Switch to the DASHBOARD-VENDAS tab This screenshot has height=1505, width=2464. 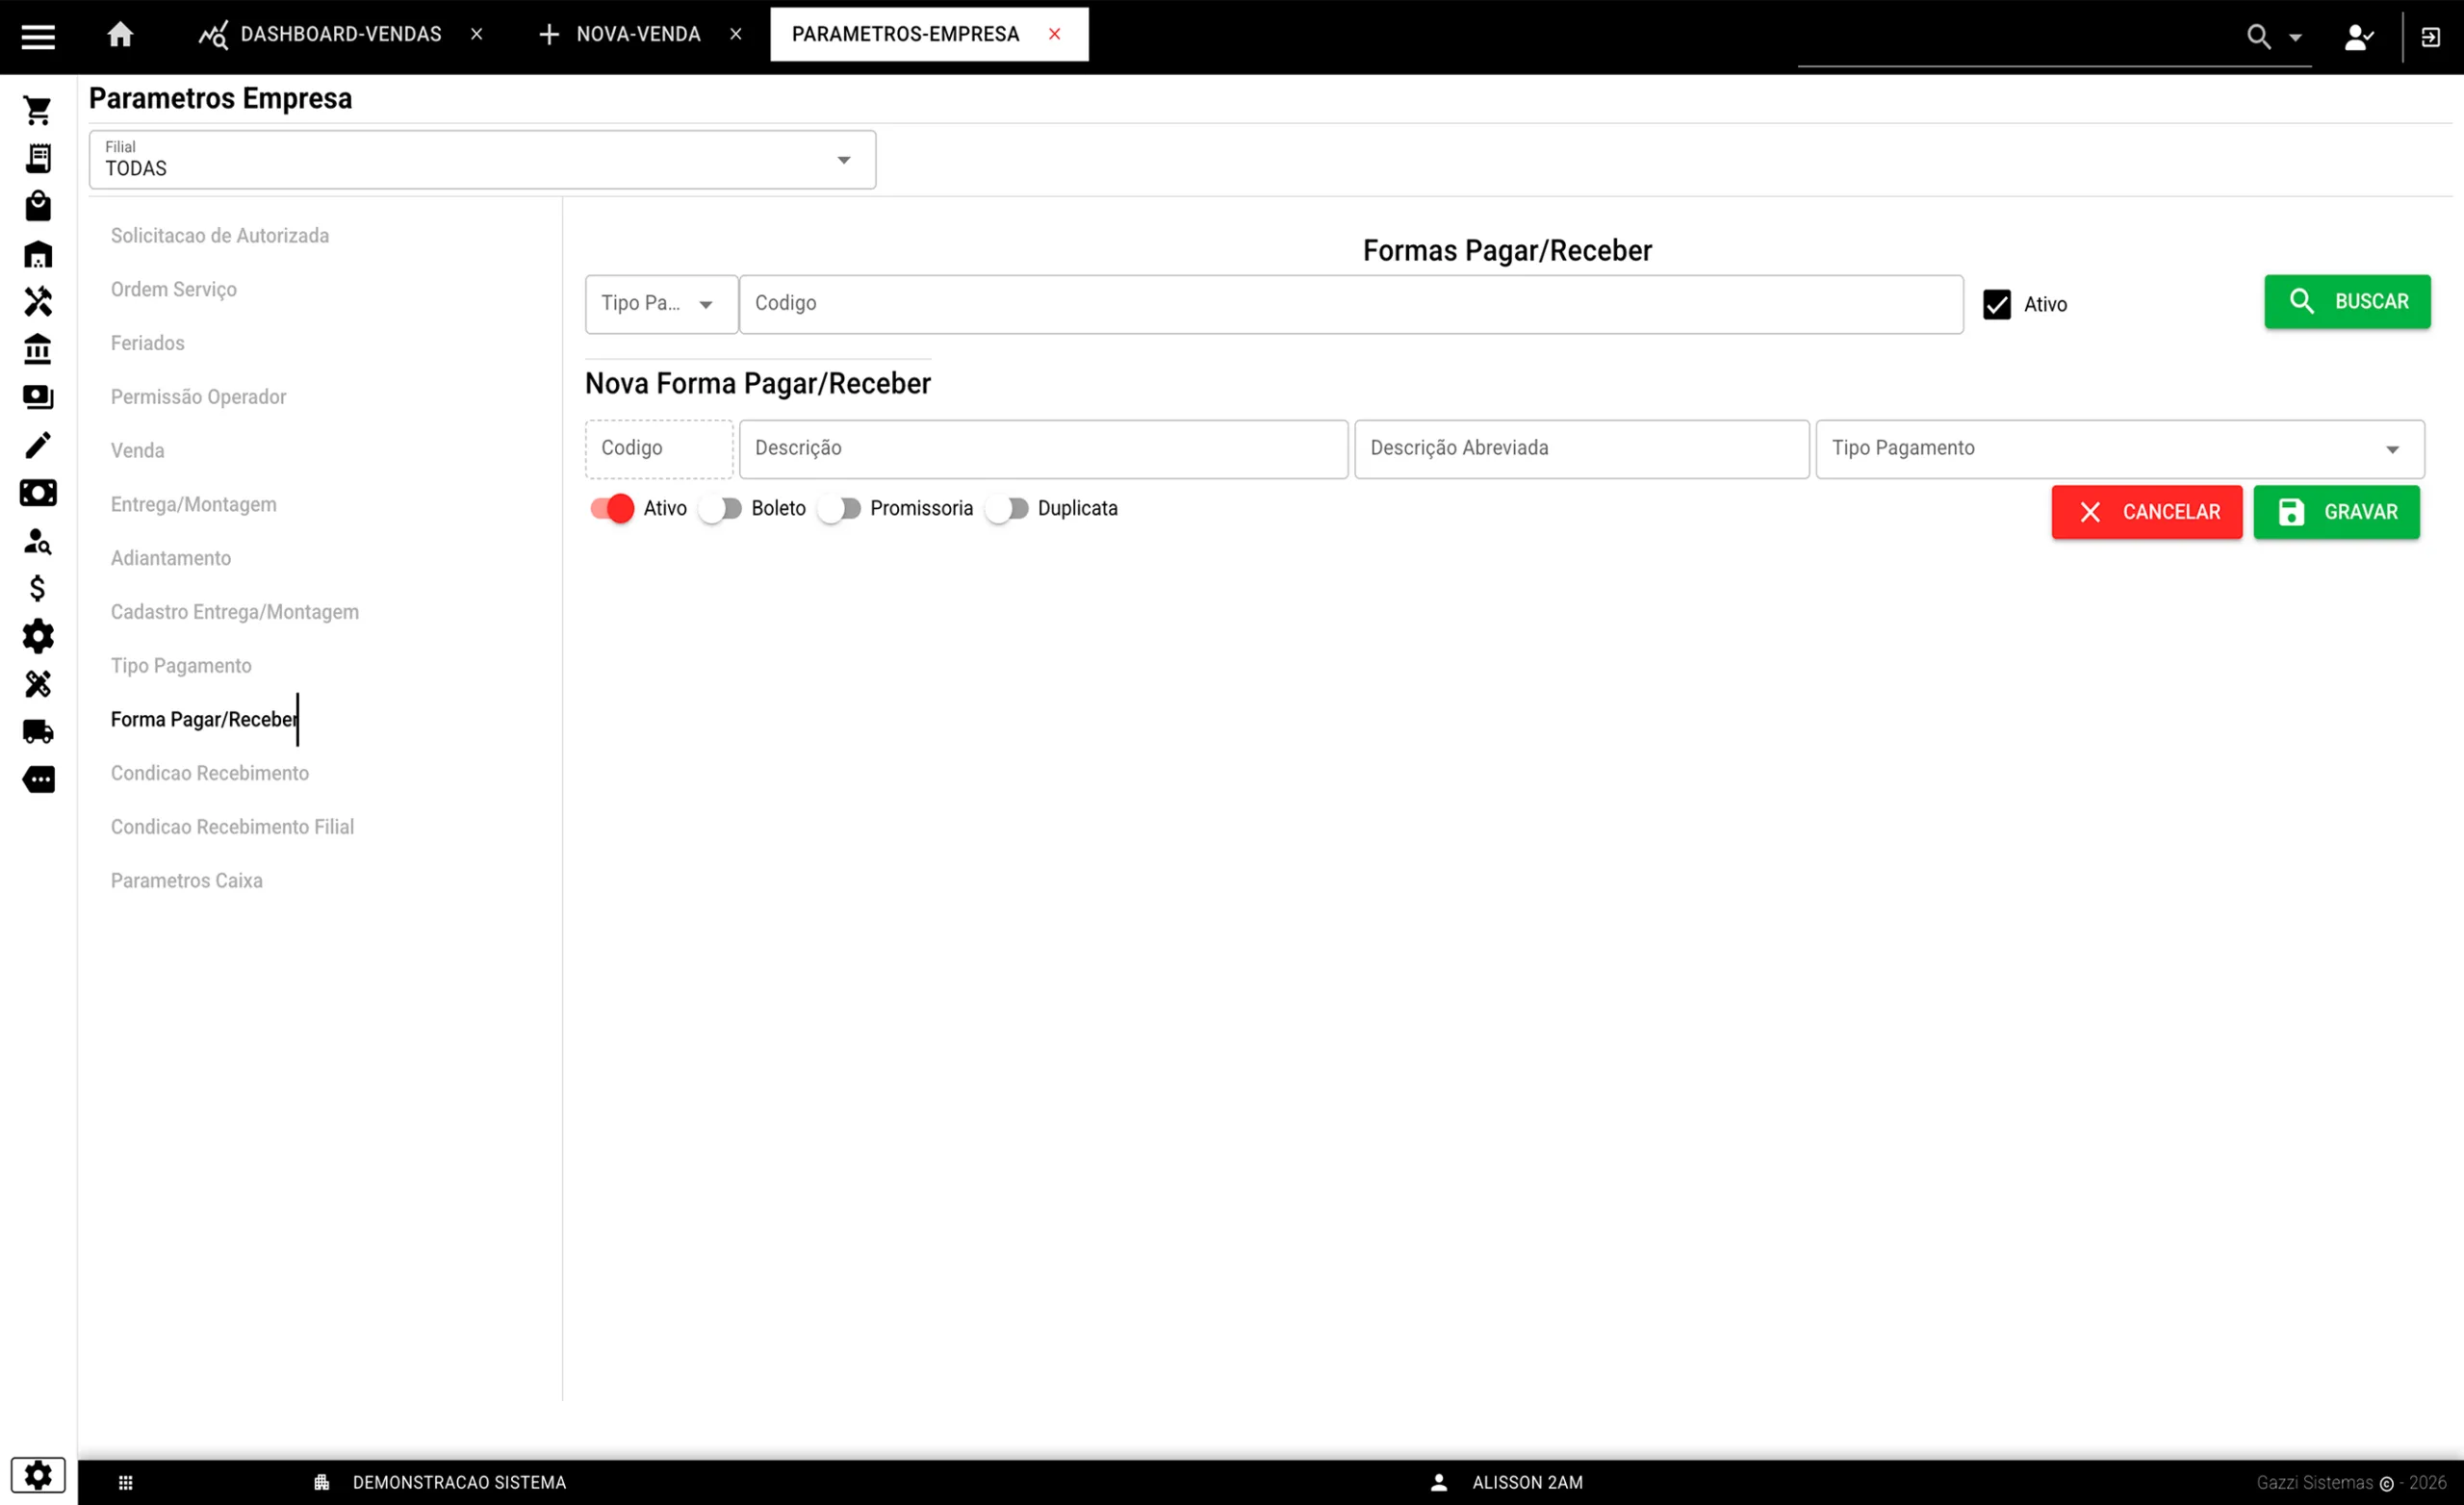tap(340, 35)
